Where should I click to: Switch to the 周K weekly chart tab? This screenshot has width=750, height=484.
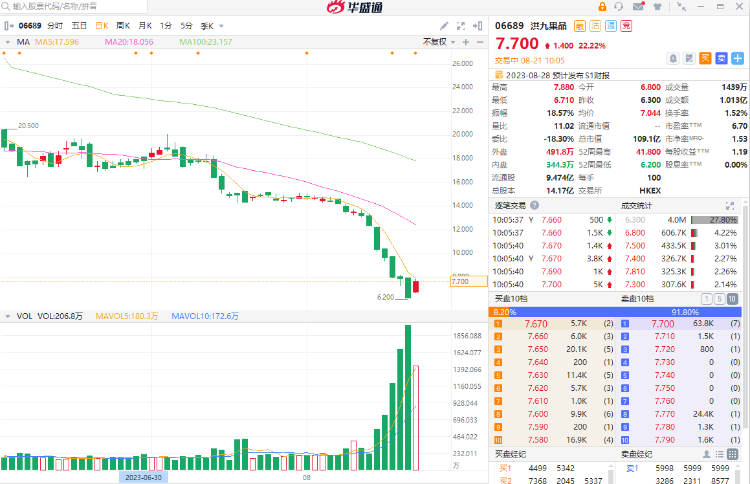click(x=123, y=26)
